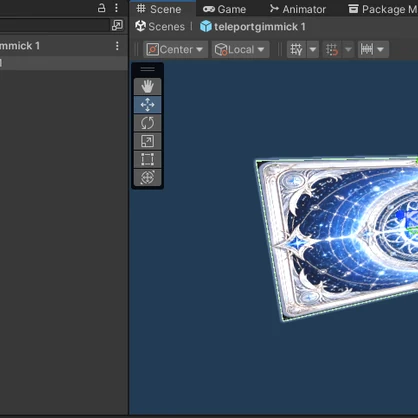Select the Rect tool

(147, 159)
